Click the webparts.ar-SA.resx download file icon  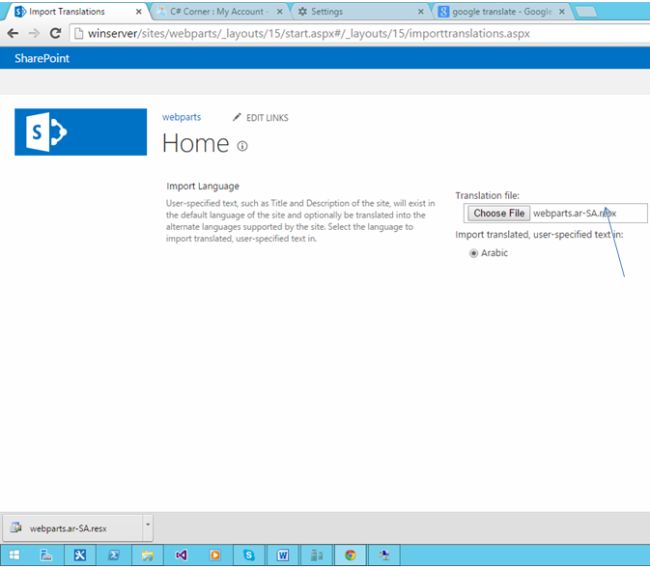click(x=16, y=528)
